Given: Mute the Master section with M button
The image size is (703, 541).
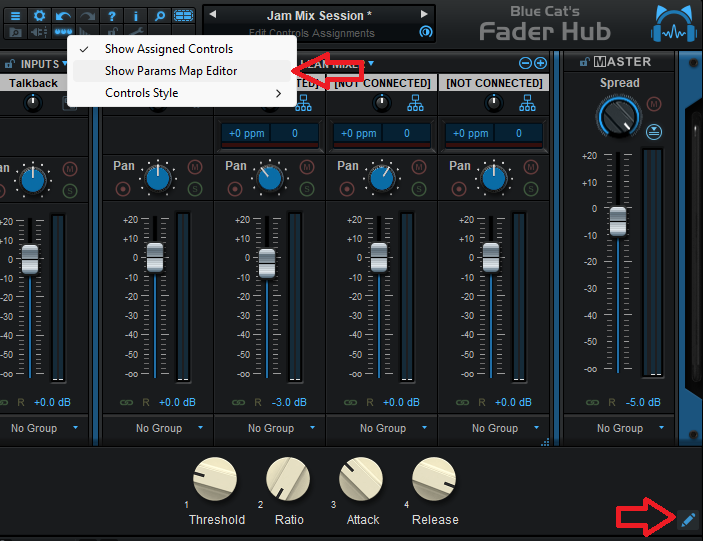Looking at the screenshot, I should [654, 104].
